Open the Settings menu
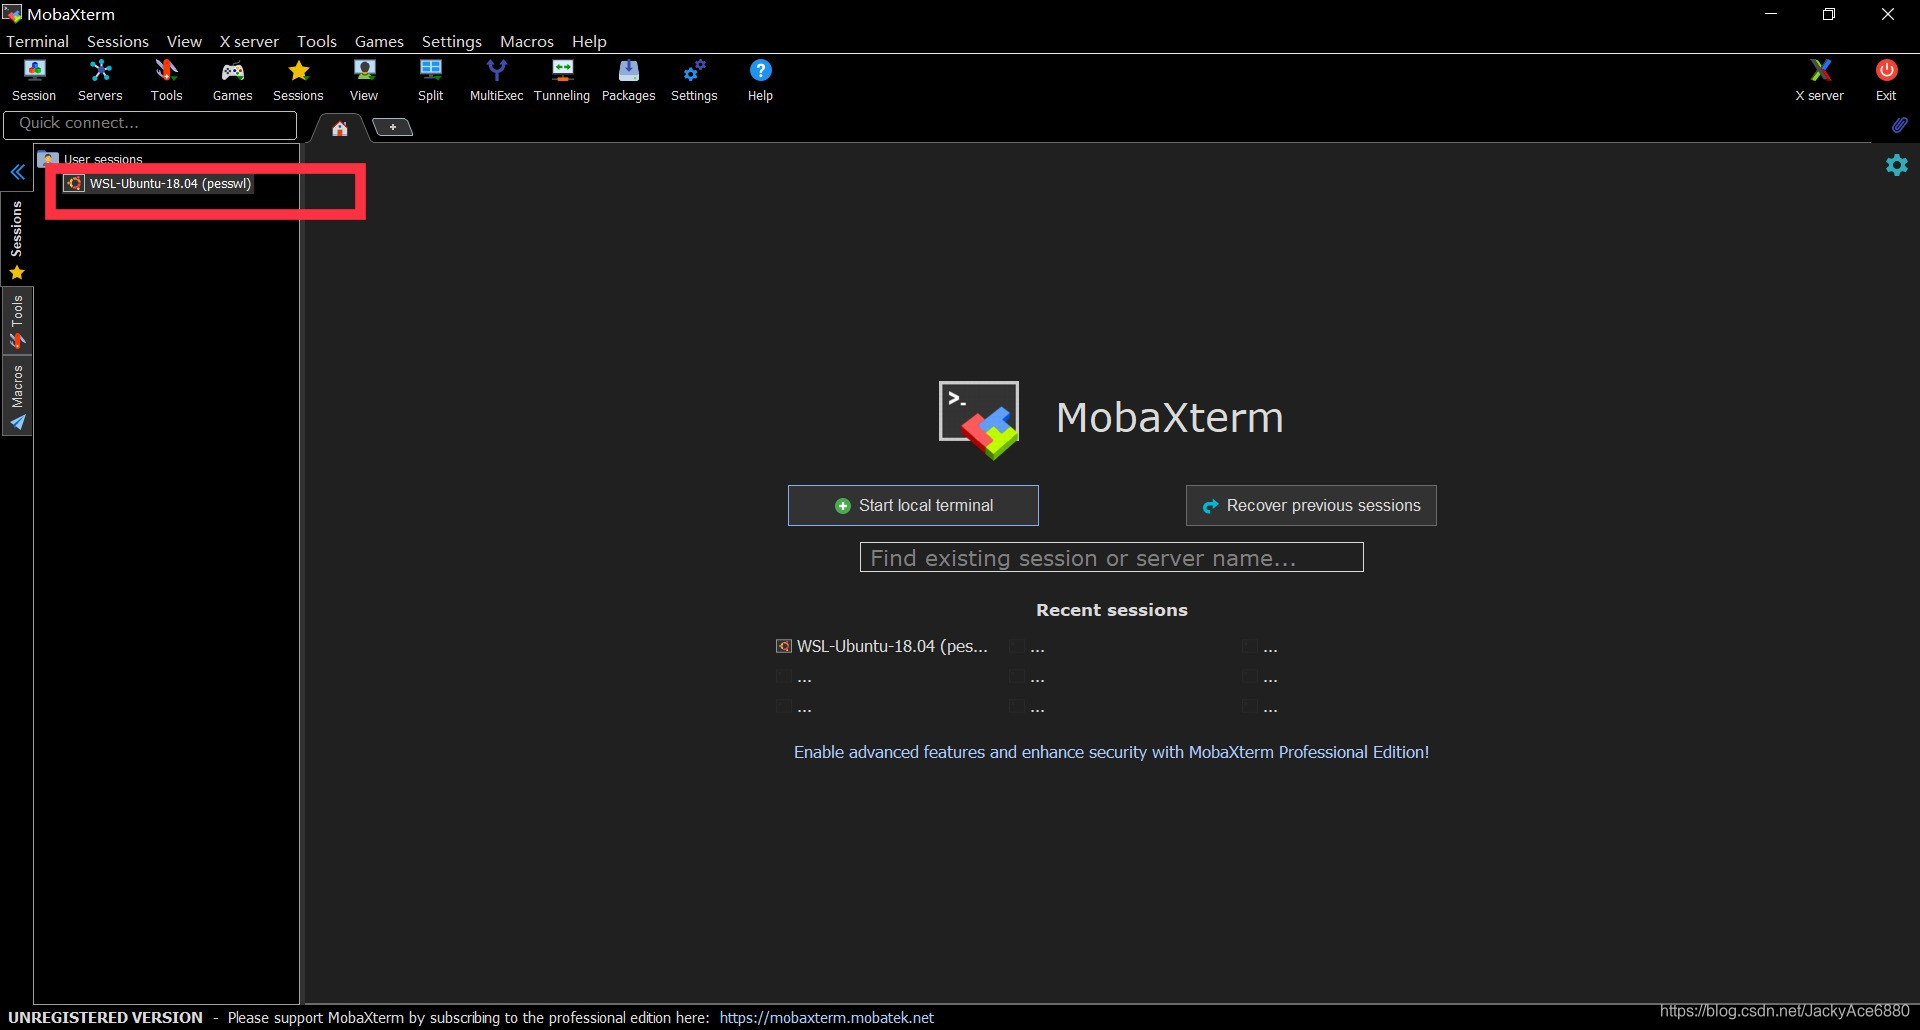This screenshot has height=1030, width=1920. pyautogui.click(x=452, y=41)
